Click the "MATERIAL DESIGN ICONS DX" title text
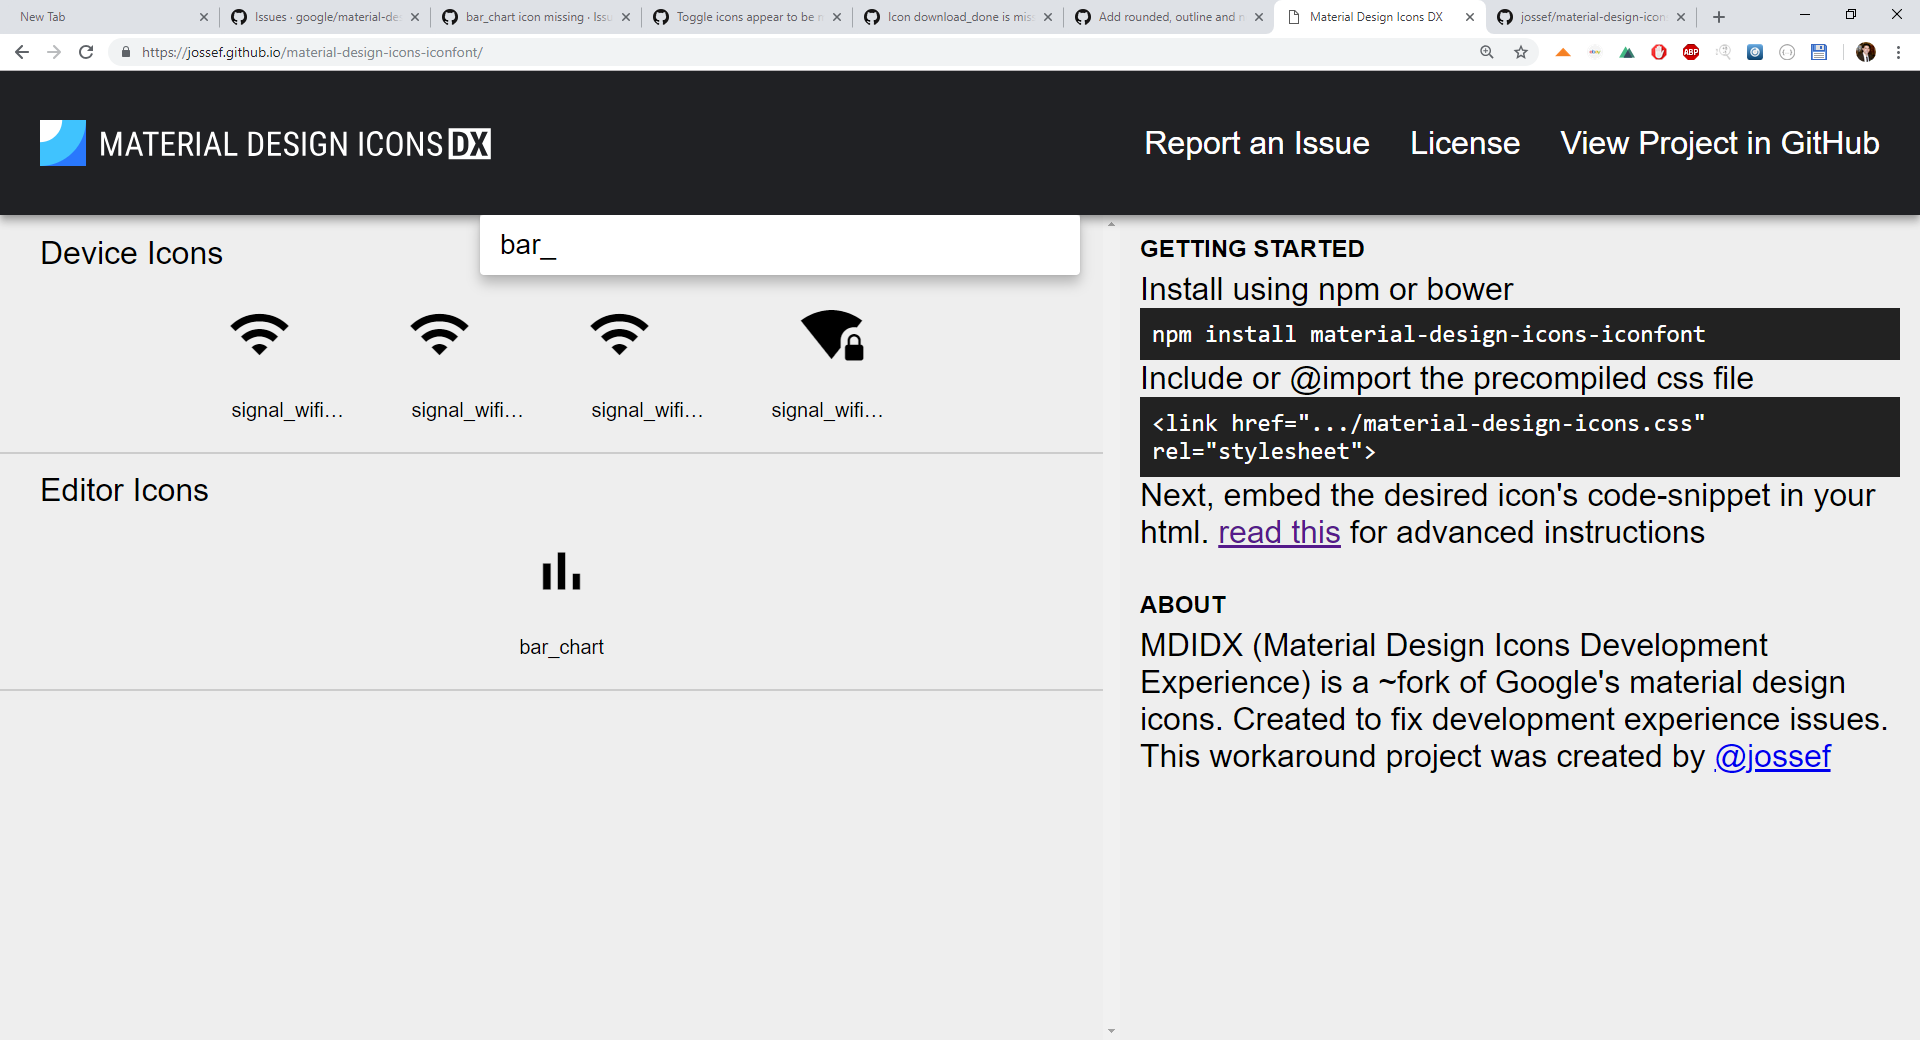This screenshot has height=1040, width=1920. click(295, 144)
